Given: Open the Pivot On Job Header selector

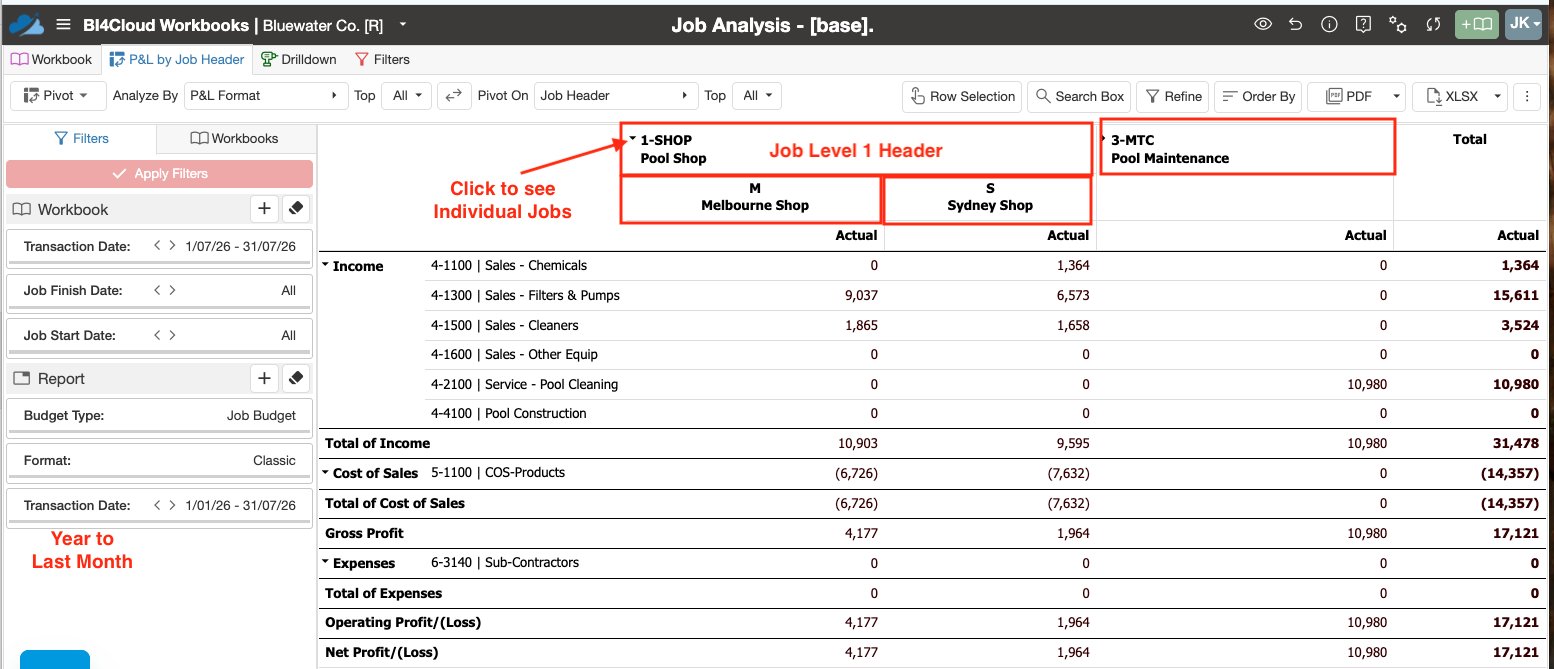Looking at the screenshot, I should (616, 96).
